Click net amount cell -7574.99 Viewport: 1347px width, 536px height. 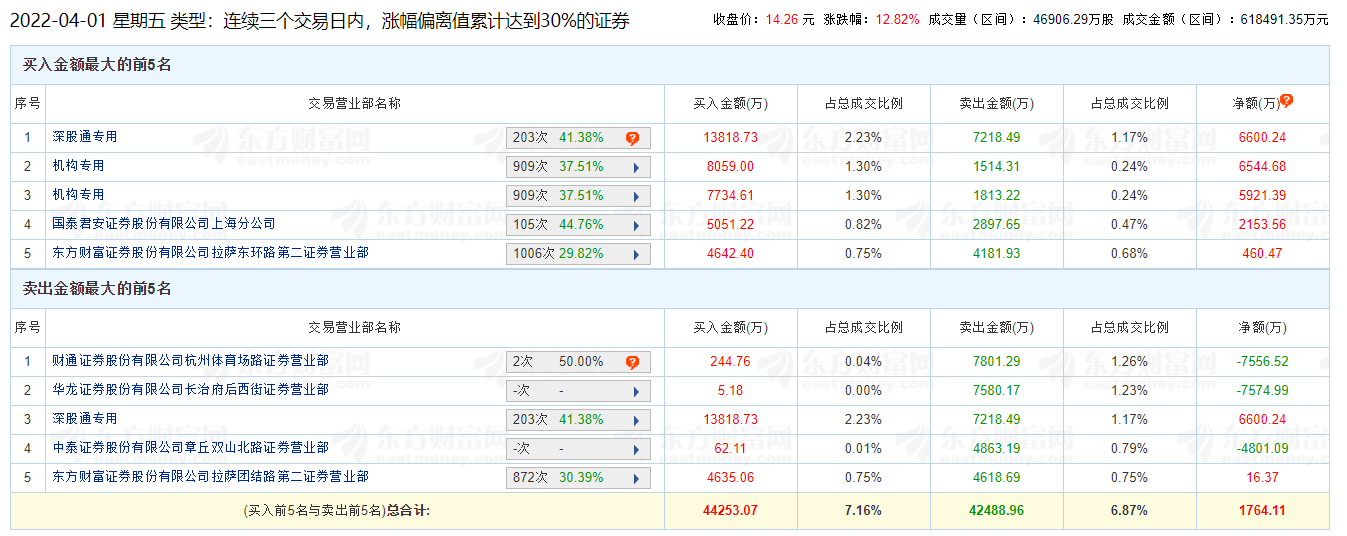click(1262, 391)
